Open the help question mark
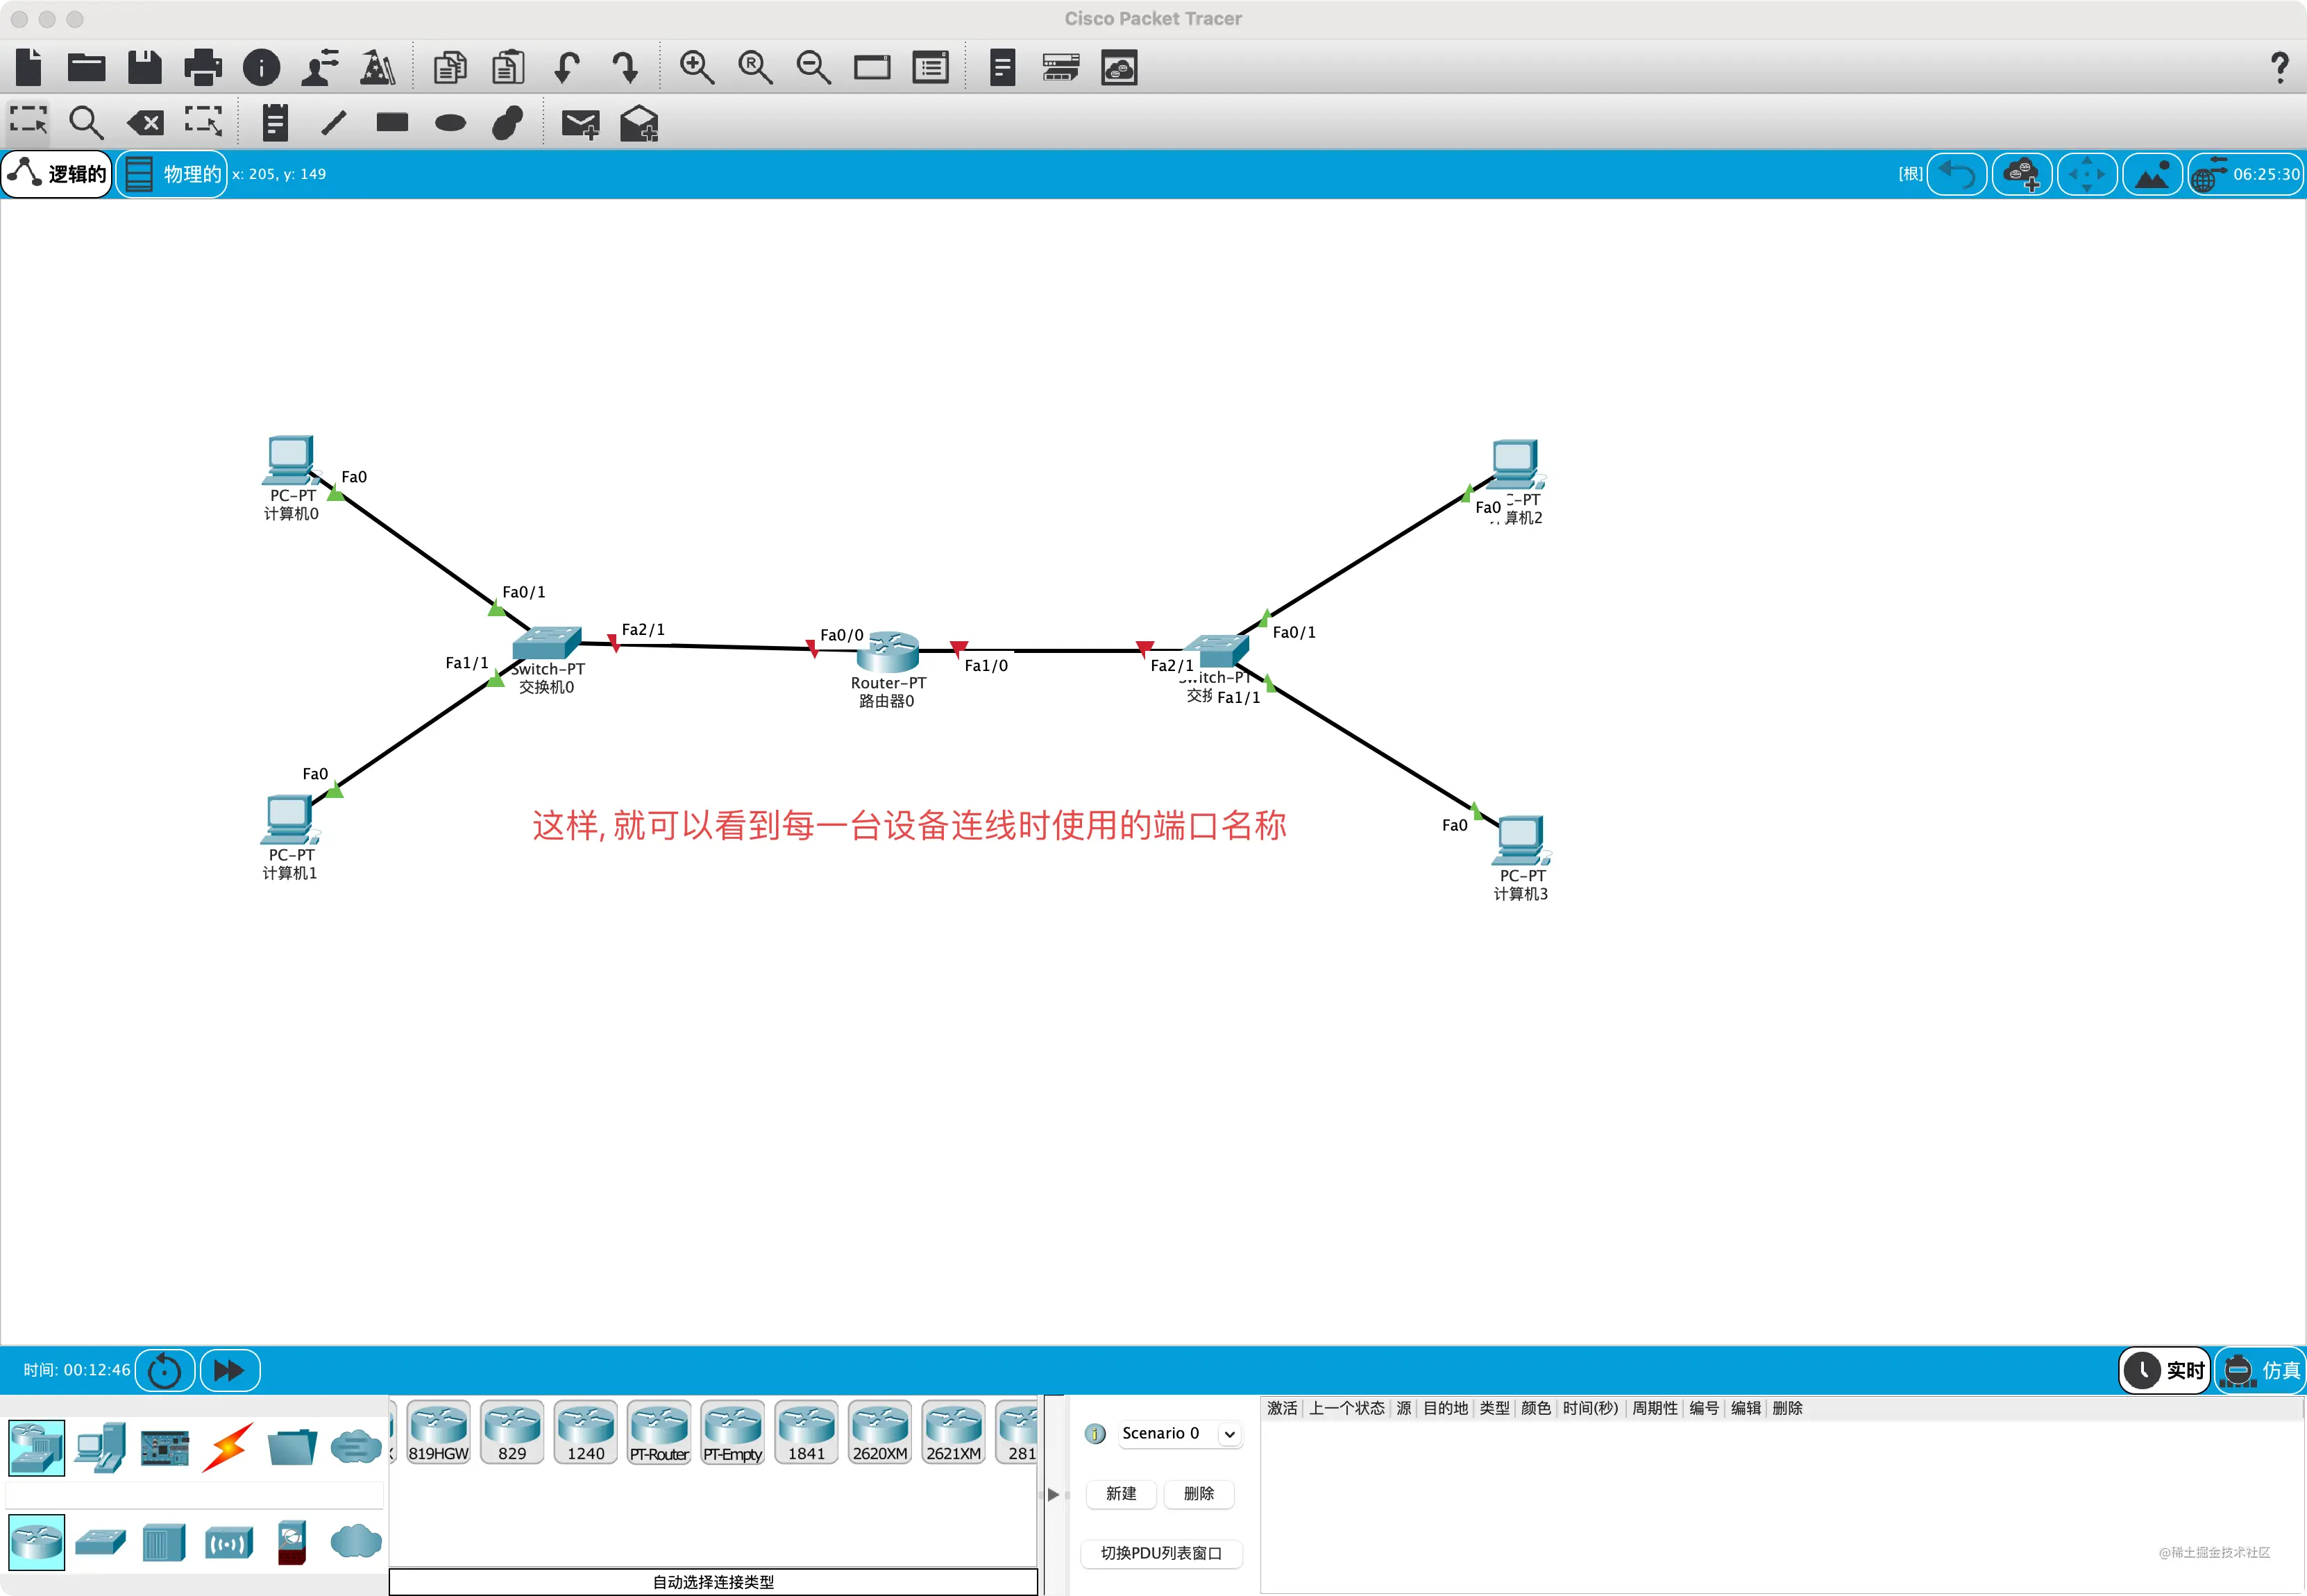 coord(2279,67)
